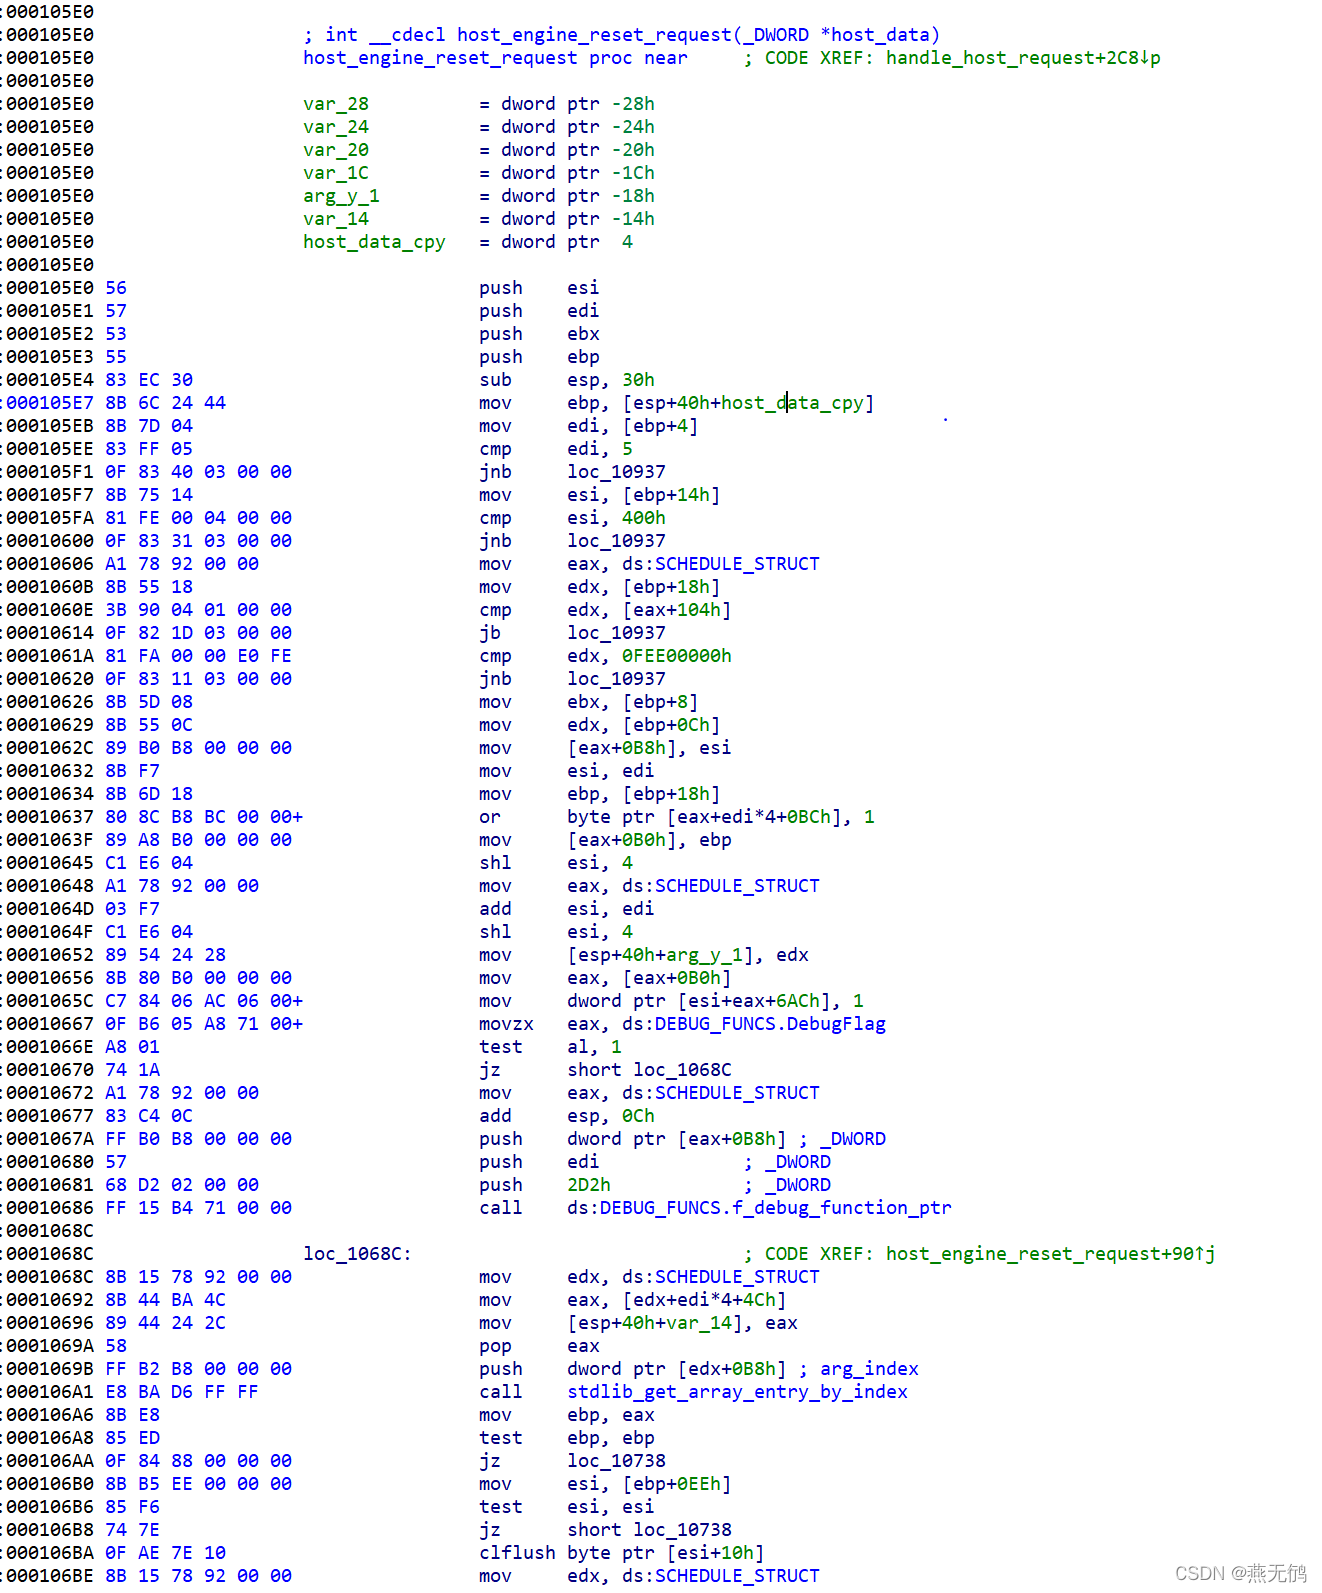Click 'add esi, edi' instruction
Viewport: 1322px width, 1593px height.
tap(566, 909)
